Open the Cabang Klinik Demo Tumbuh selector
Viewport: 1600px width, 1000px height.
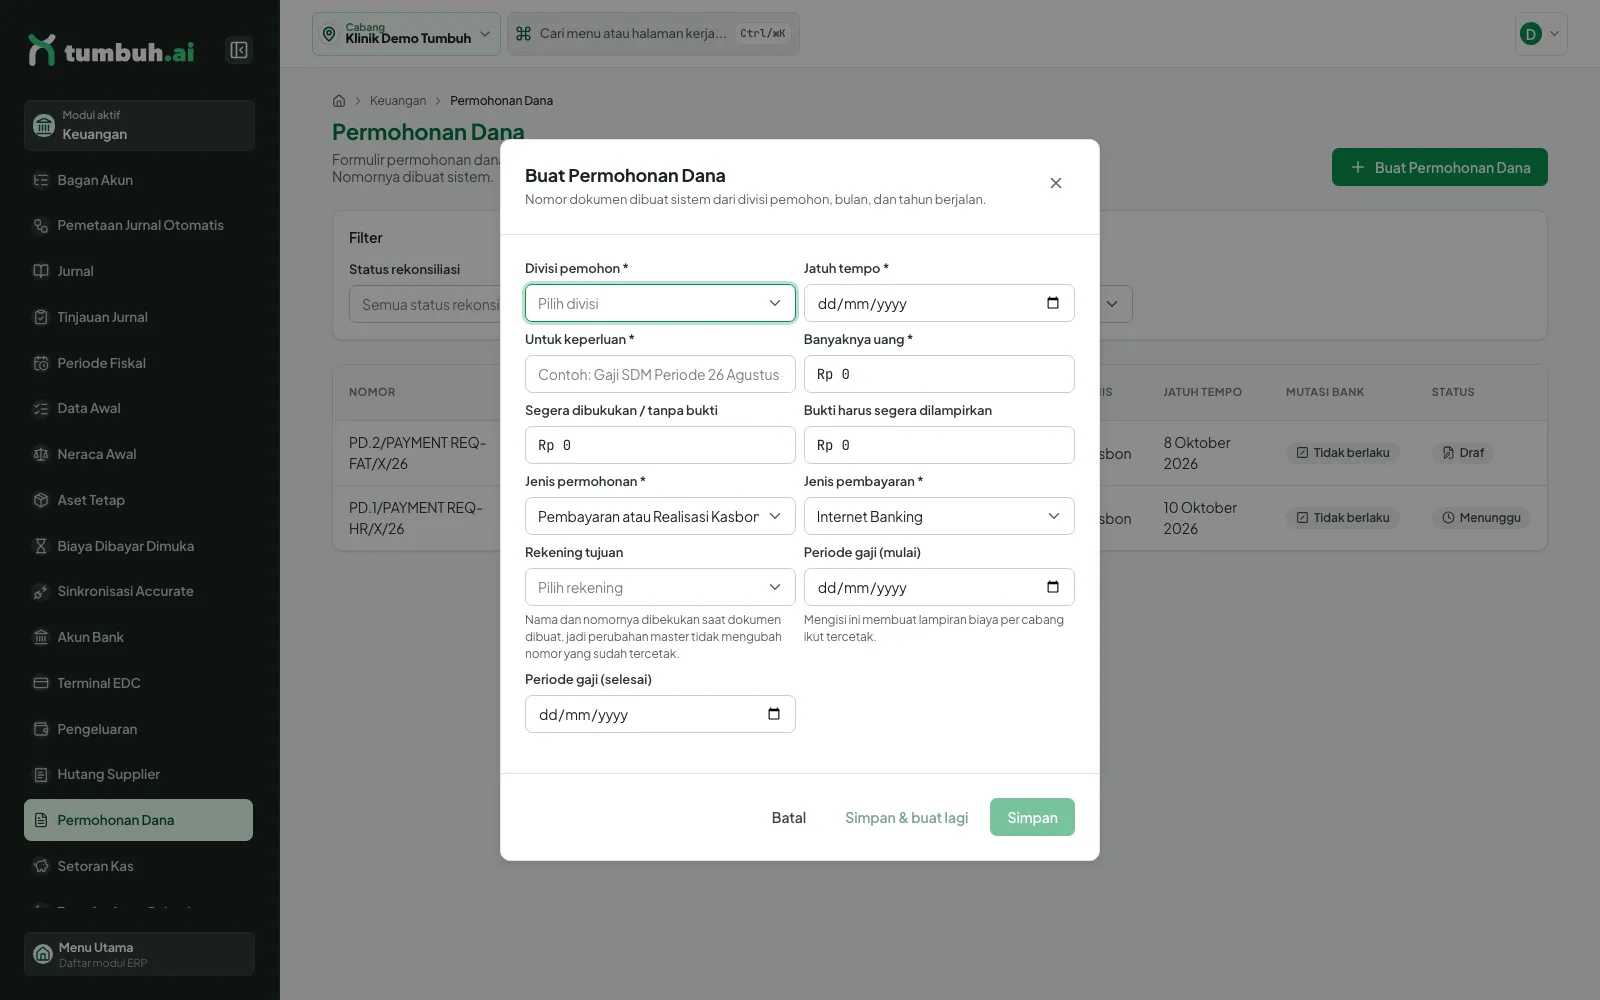click(406, 34)
